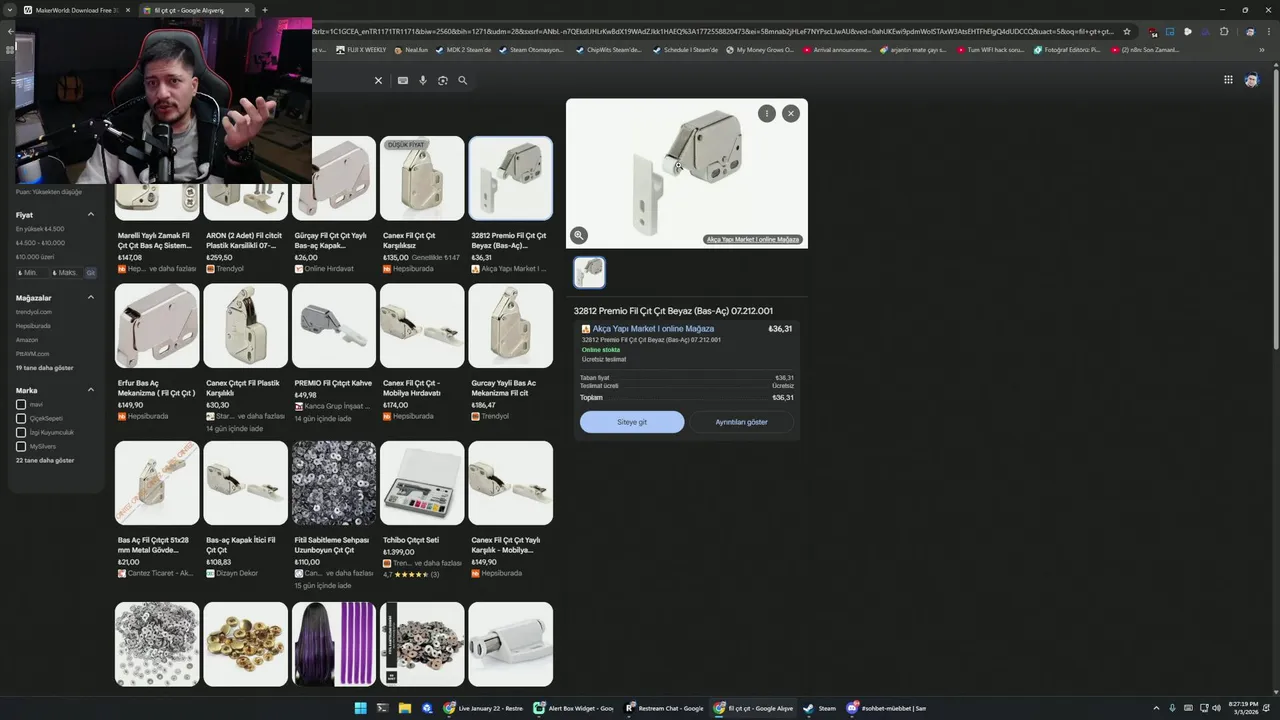Check the 'İzgi Kuyumculuk' brand checkbox
The height and width of the screenshot is (720, 1280).
click(x=21, y=432)
